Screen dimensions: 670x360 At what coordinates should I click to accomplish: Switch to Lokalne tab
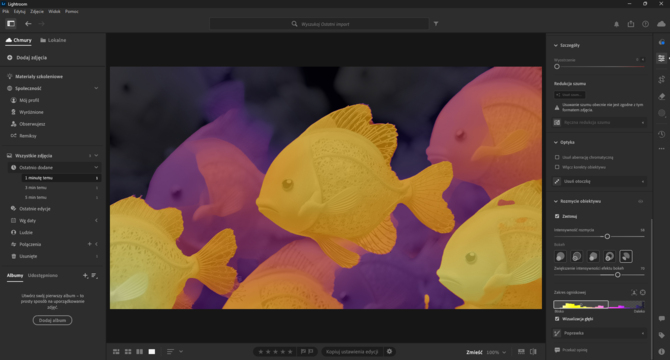pos(53,40)
